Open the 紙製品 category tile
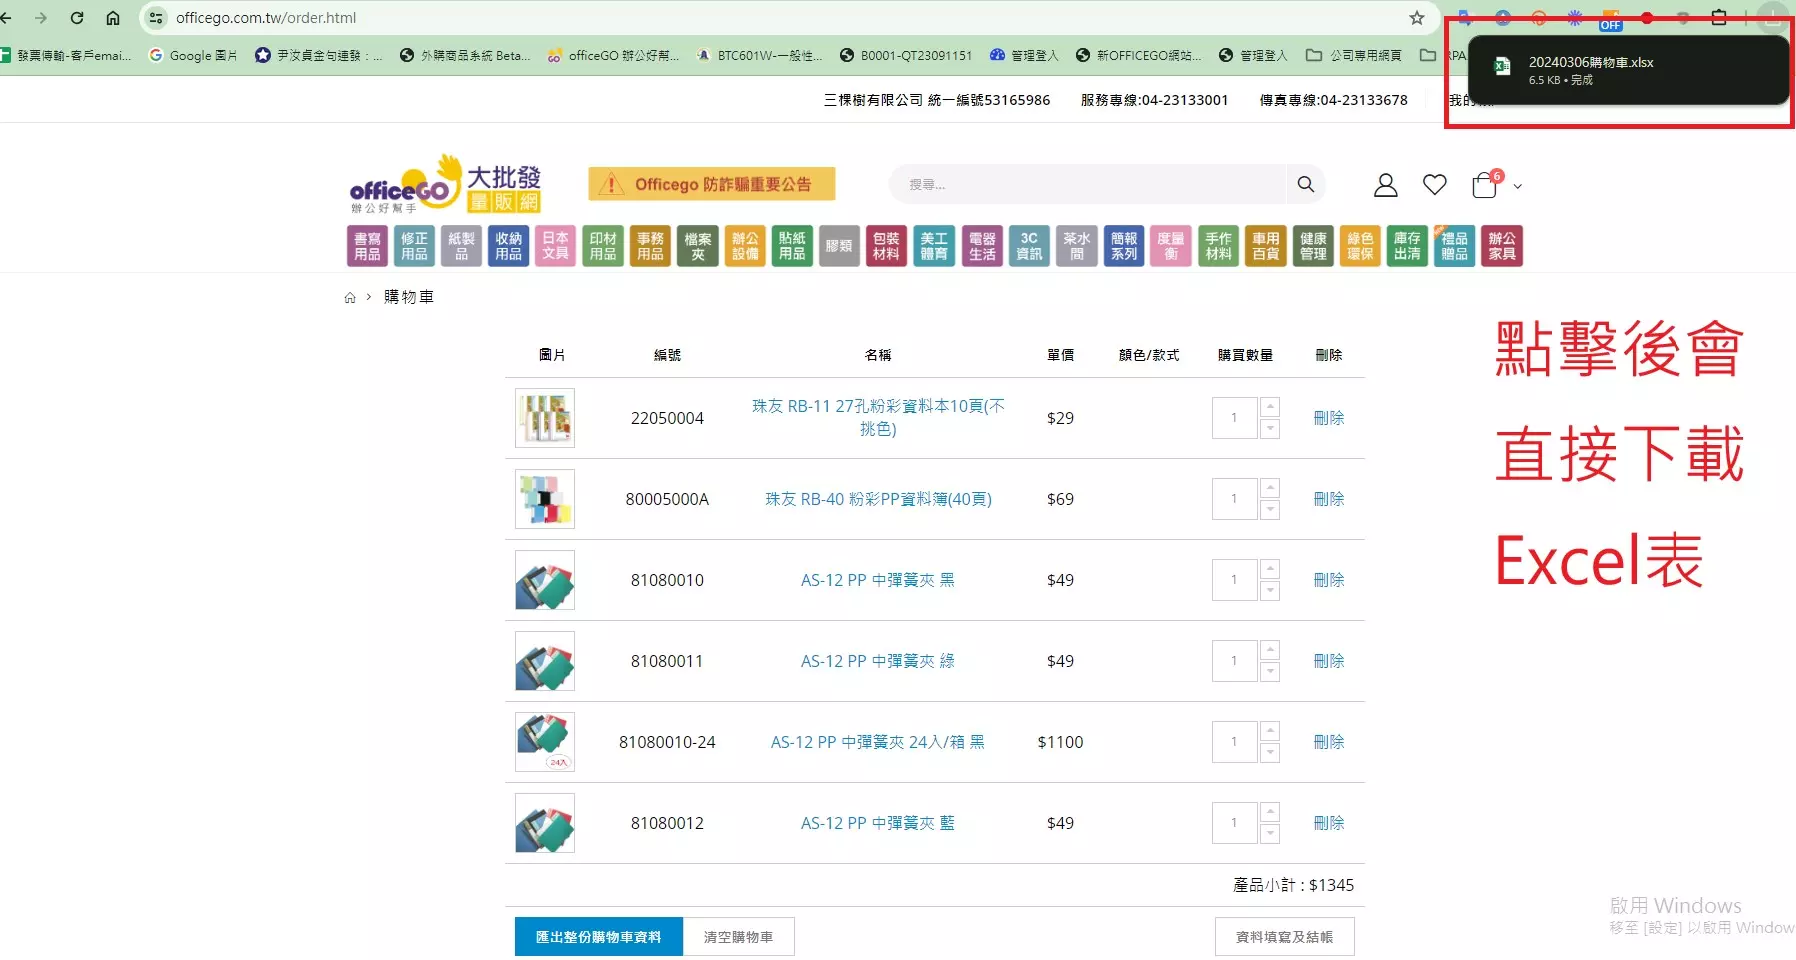This screenshot has height=960, width=1796. tap(461, 246)
